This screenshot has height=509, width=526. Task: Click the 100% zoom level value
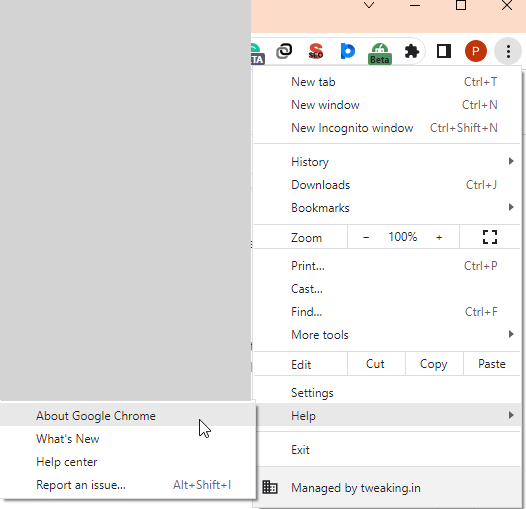tap(403, 237)
